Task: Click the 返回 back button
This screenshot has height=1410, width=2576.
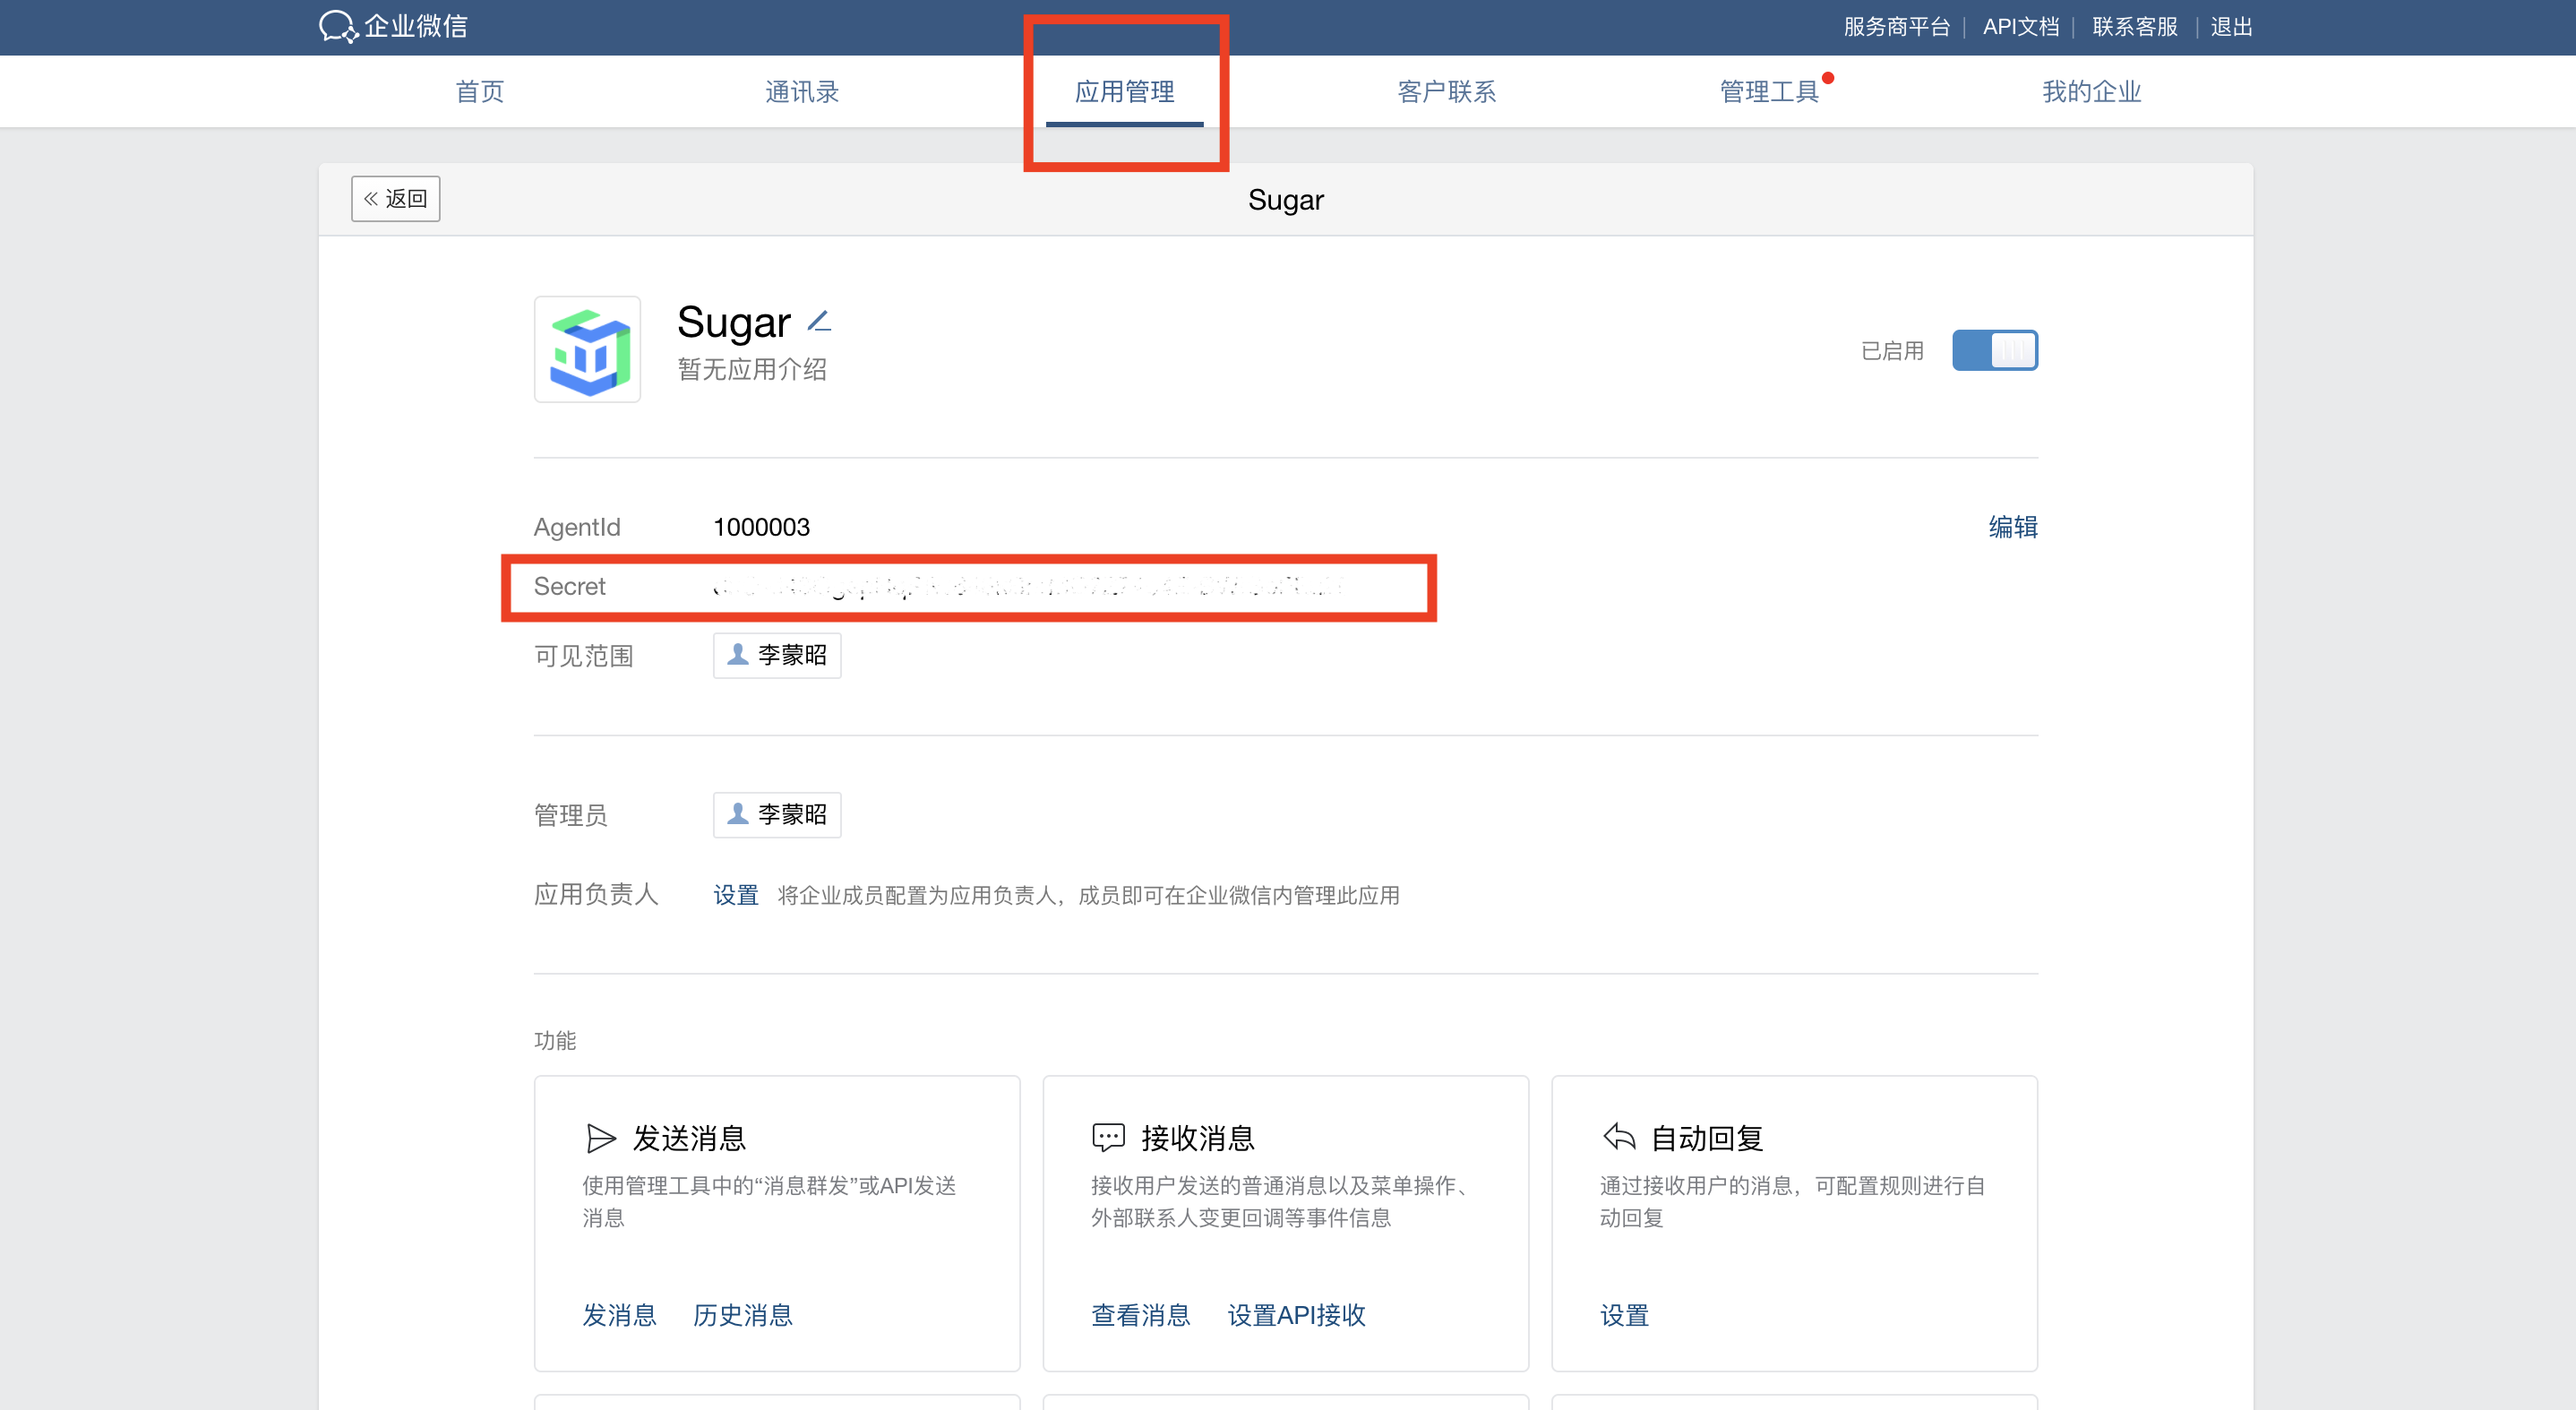Action: click(395, 198)
